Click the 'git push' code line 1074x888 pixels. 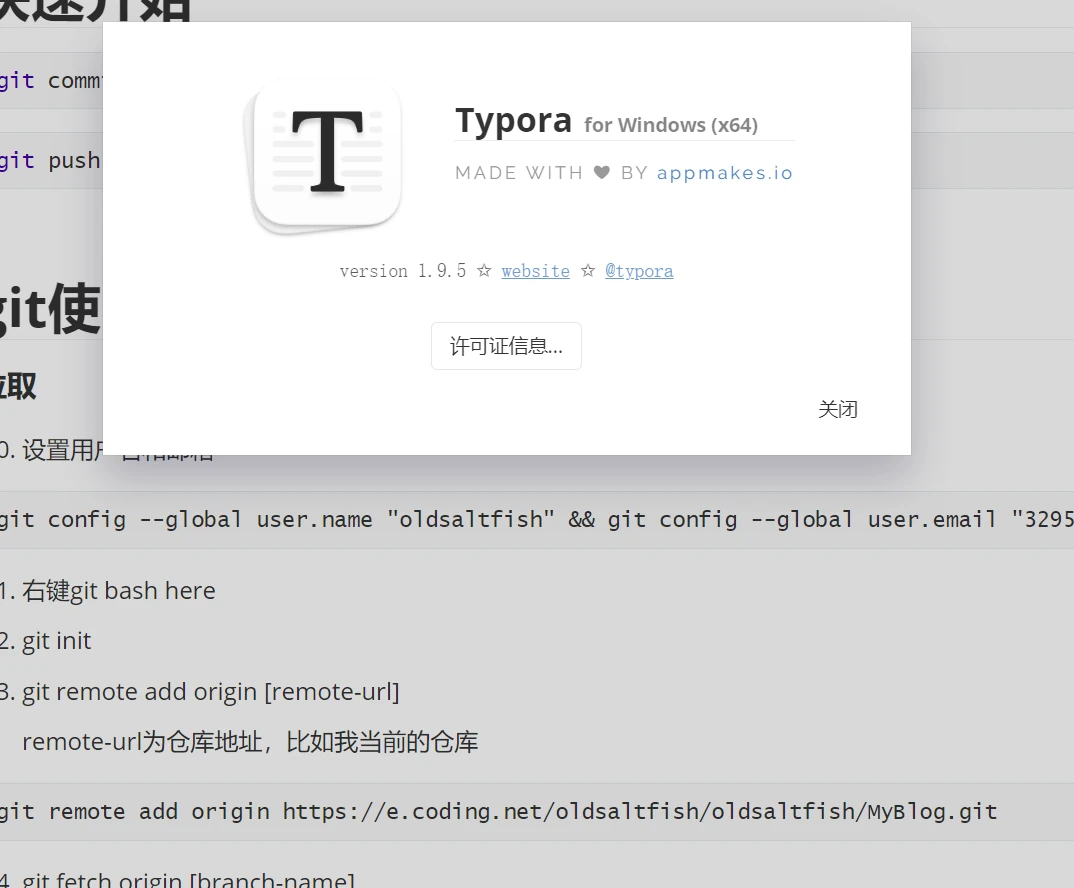point(51,160)
